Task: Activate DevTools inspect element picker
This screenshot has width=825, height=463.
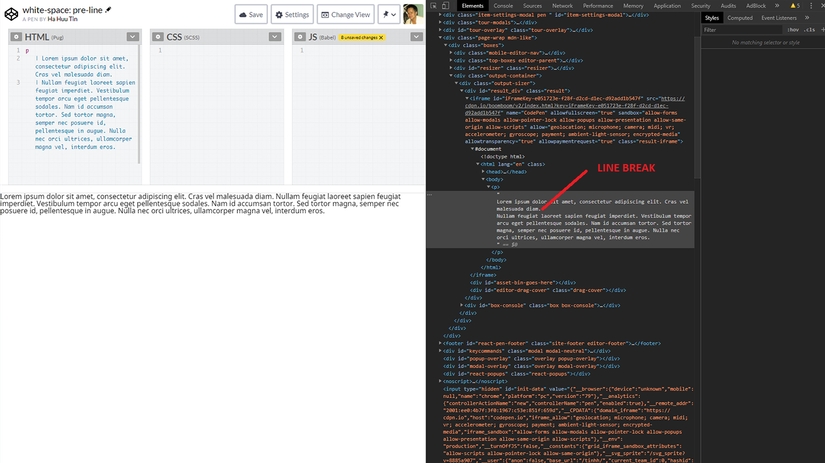Action: tap(434, 6)
